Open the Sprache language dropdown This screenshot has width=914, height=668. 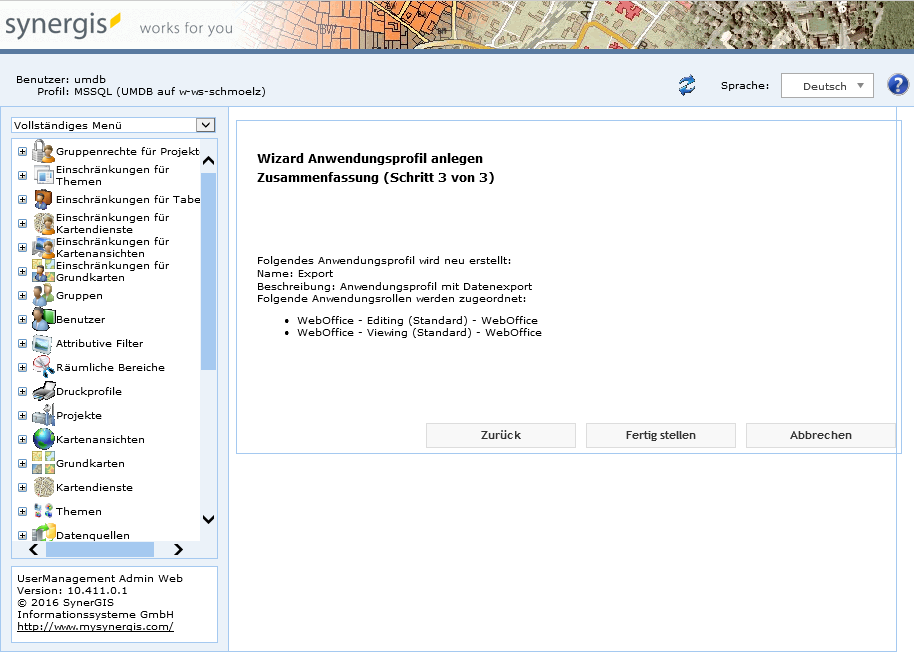click(826, 86)
